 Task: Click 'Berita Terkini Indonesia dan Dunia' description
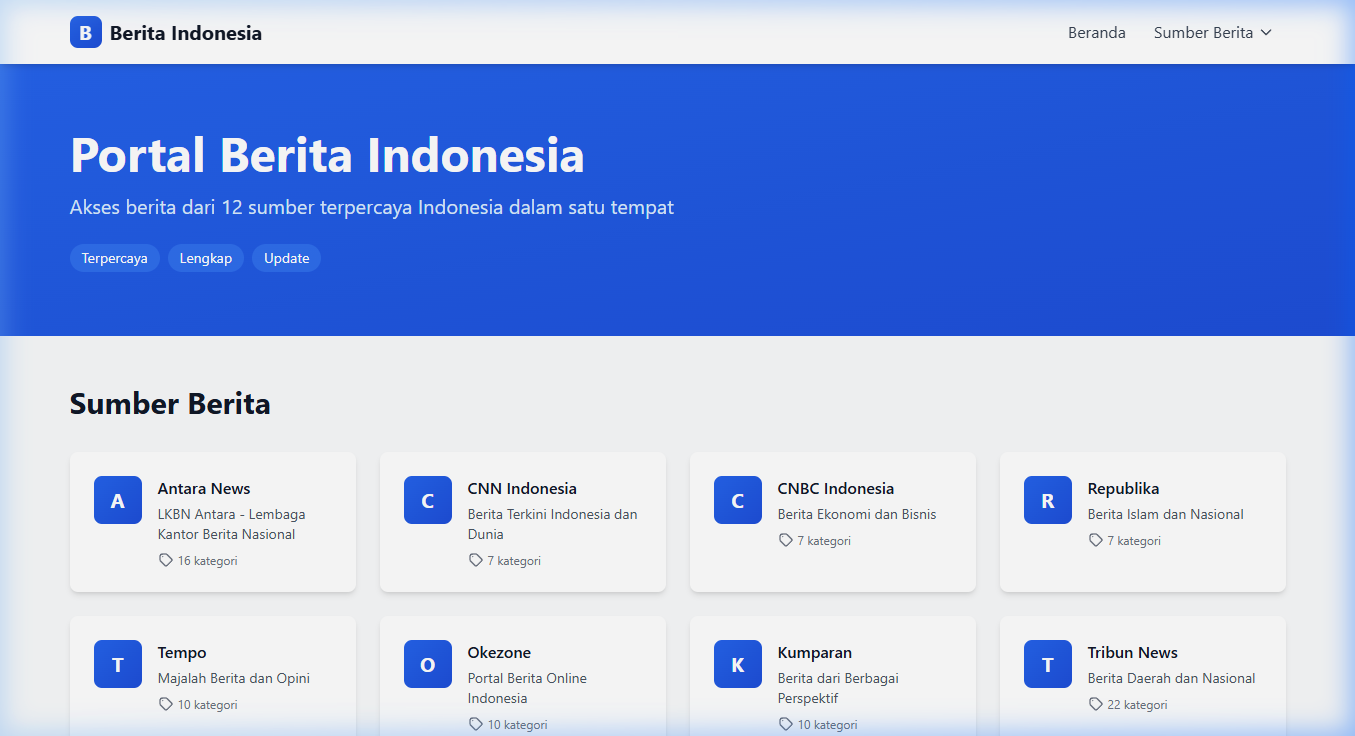pyautogui.click(x=552, y=524)
